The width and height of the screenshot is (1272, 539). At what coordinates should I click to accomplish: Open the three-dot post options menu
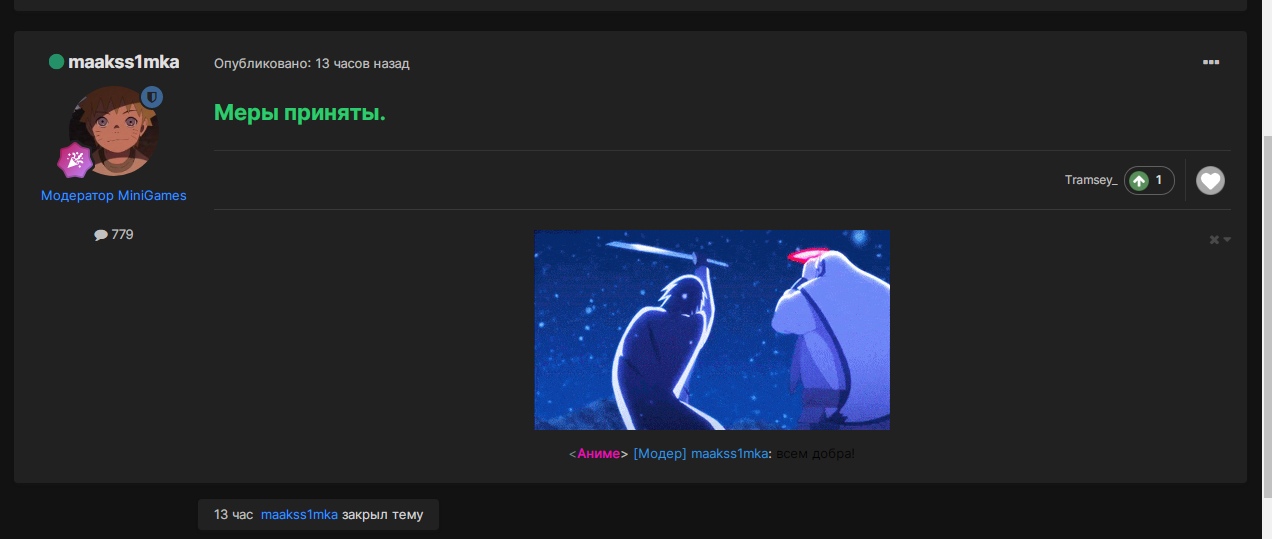pyautogui.click(x=1210, y=63)
